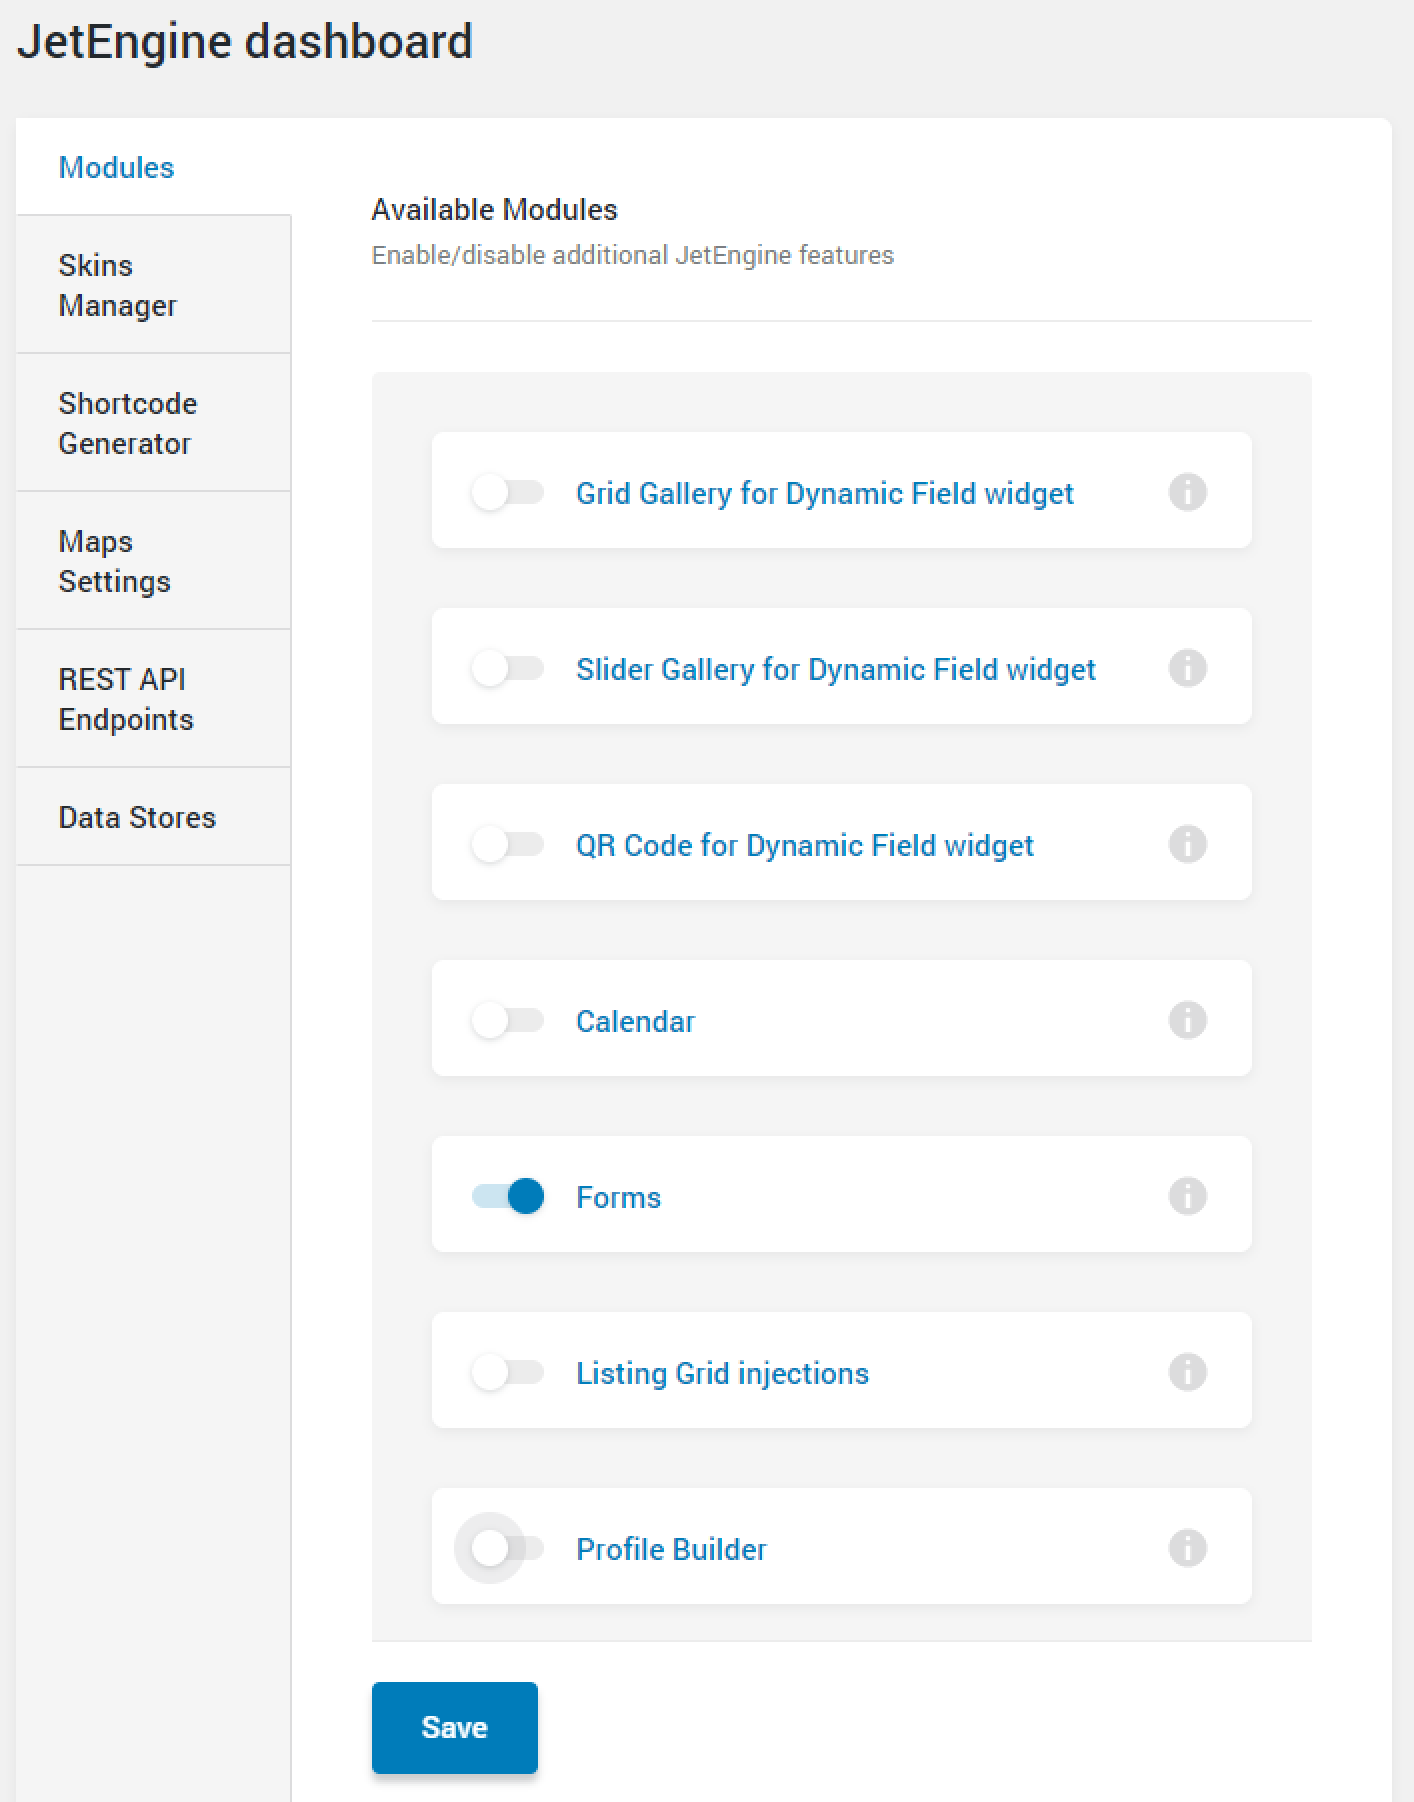Image resolution: width=1414 pixels, height=1802 pixels.
Task: Click 'Enable/disable additional JetEngine features' text
Action: click(632, 255)
